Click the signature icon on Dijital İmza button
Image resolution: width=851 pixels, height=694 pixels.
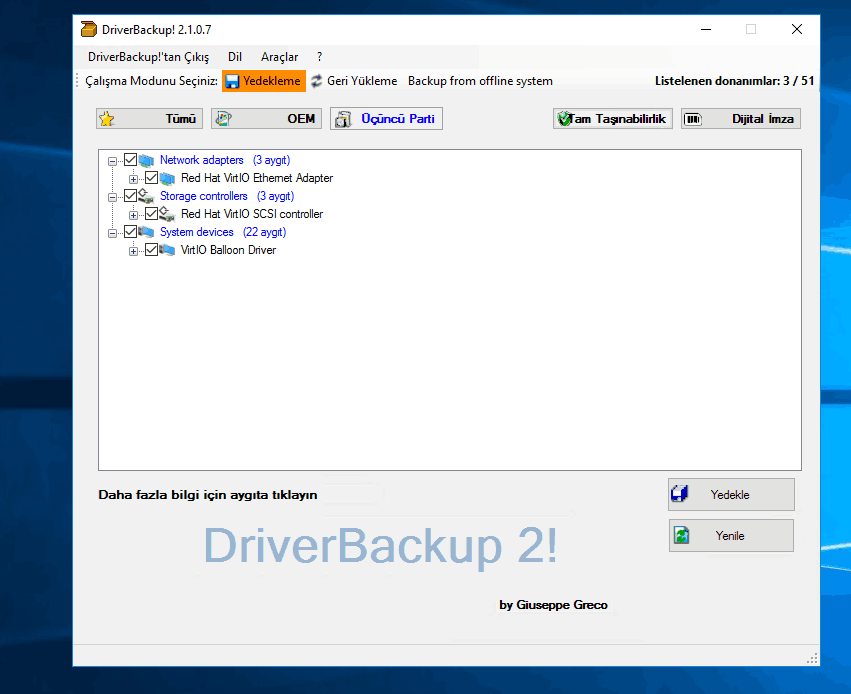point(693,119)
